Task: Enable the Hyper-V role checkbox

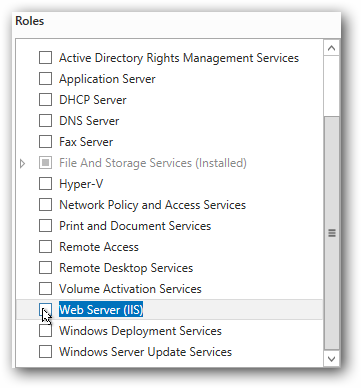Action: (45, 184)
